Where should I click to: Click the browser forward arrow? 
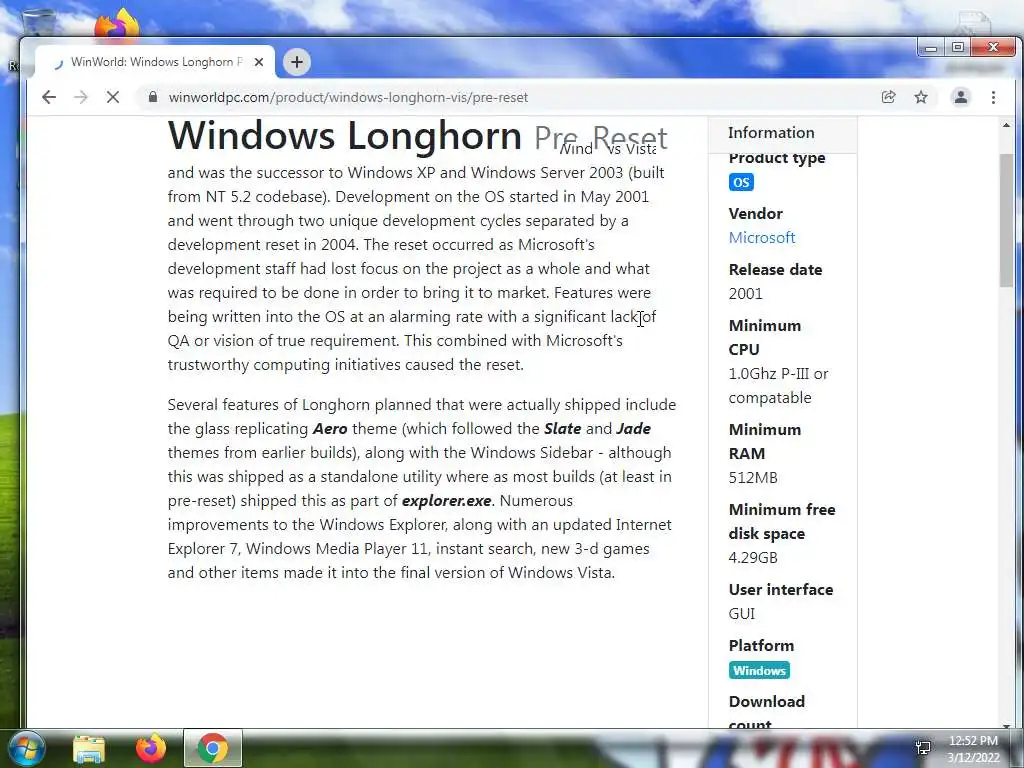point(81,97)
